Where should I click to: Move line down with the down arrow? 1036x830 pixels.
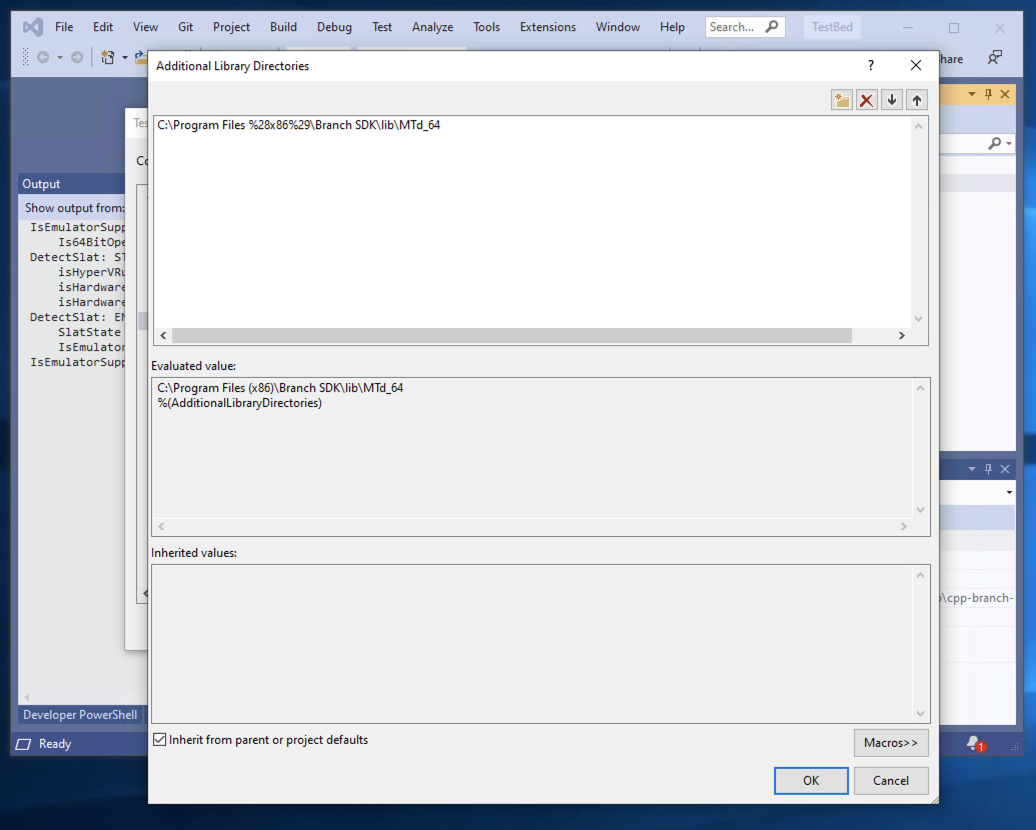coord(891,100)
